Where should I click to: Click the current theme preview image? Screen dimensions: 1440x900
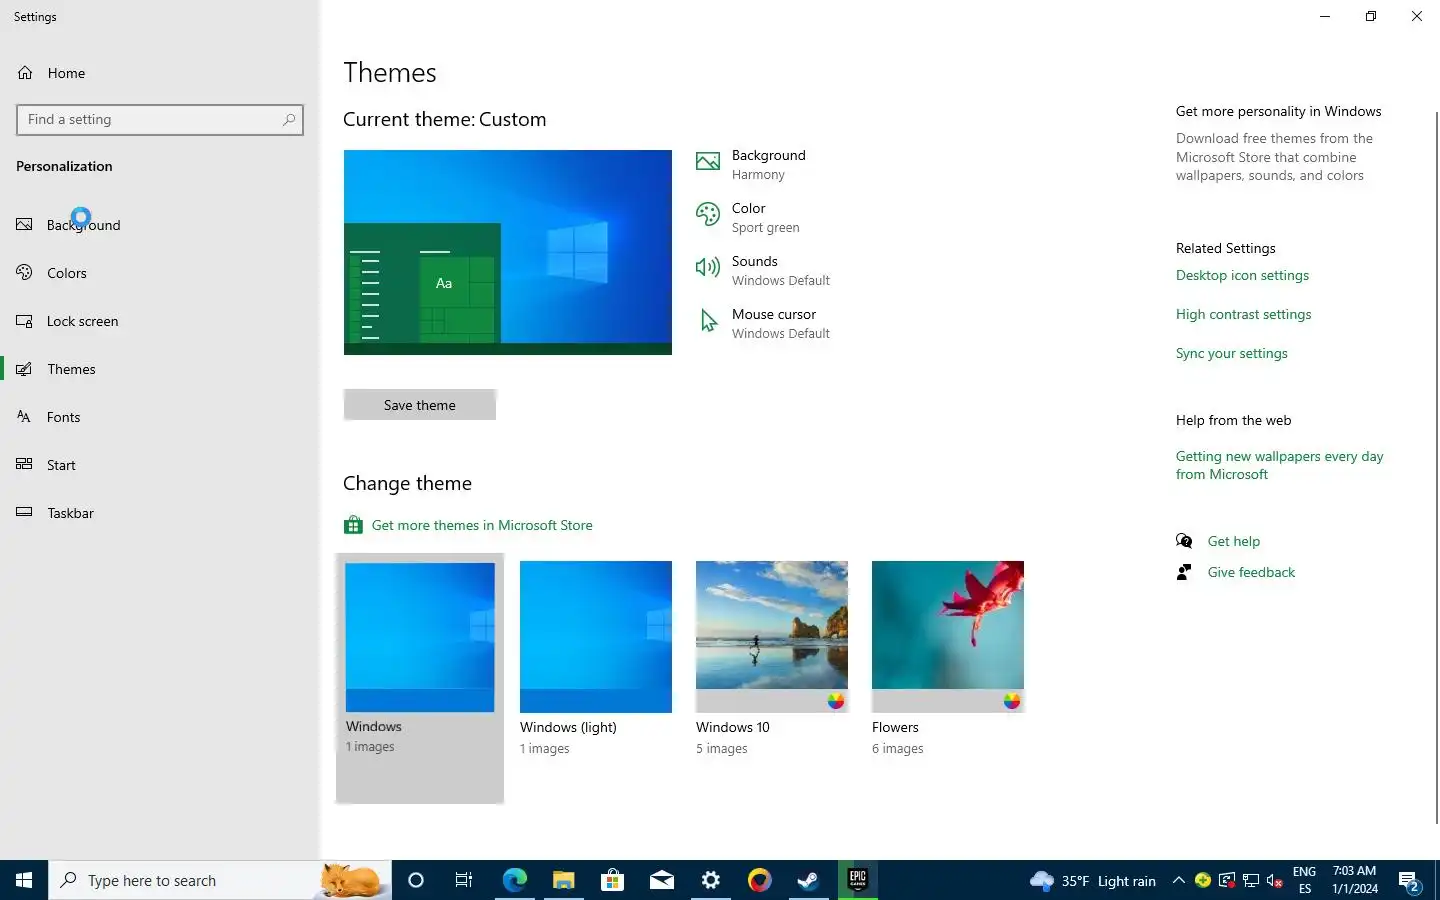tap(508, 252)
